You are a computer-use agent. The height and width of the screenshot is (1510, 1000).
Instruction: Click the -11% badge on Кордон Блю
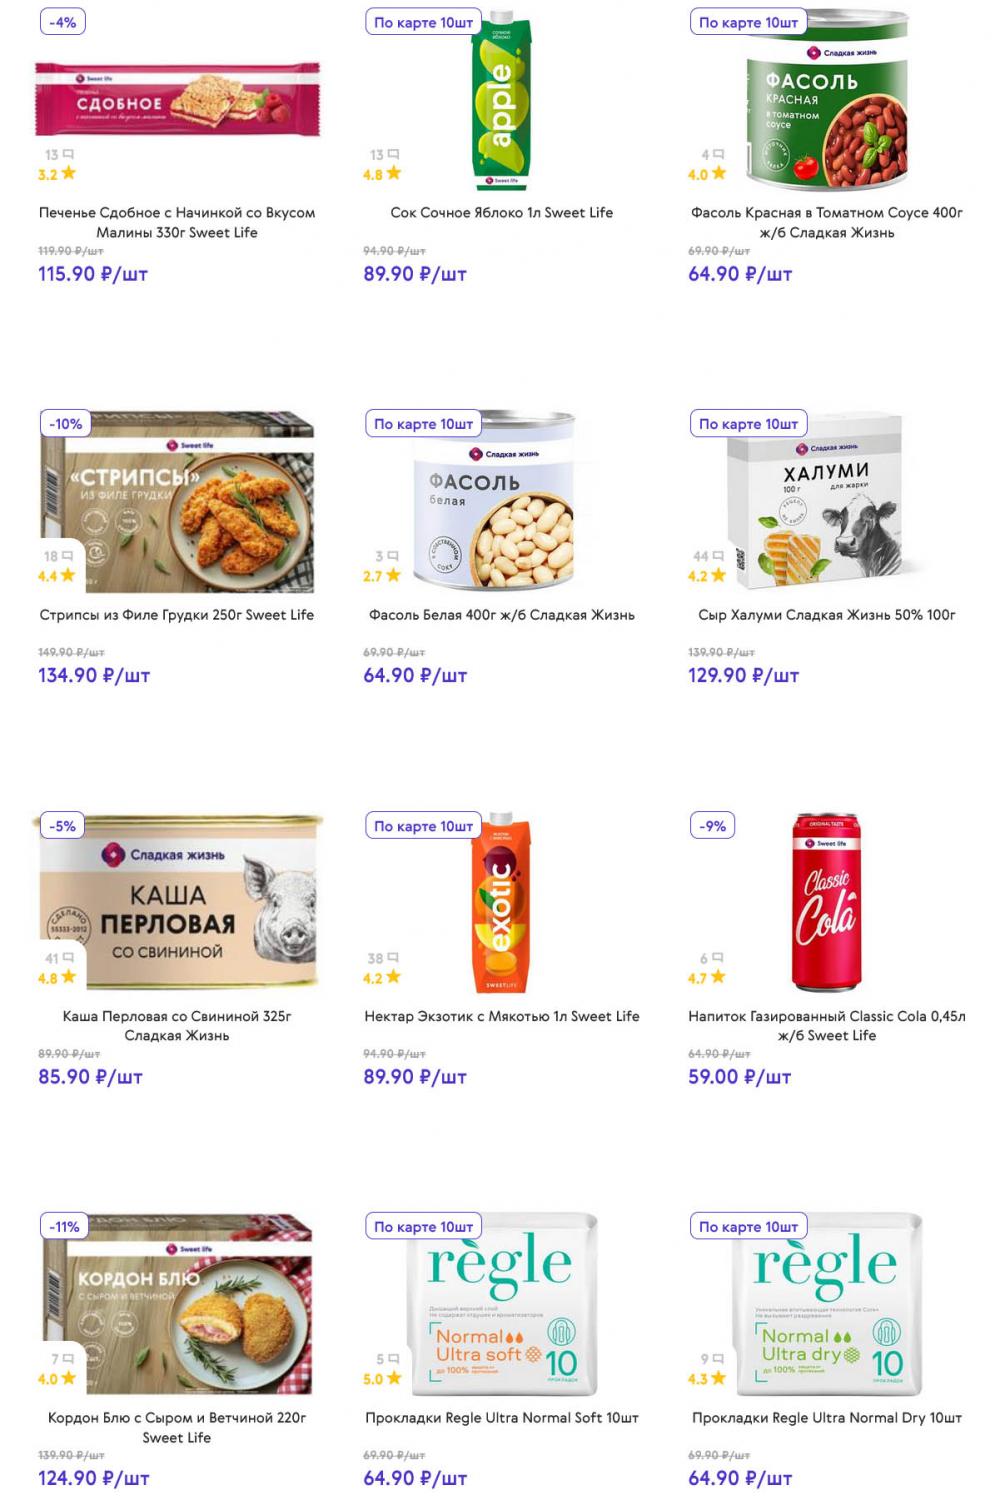tap(65, 1227)
